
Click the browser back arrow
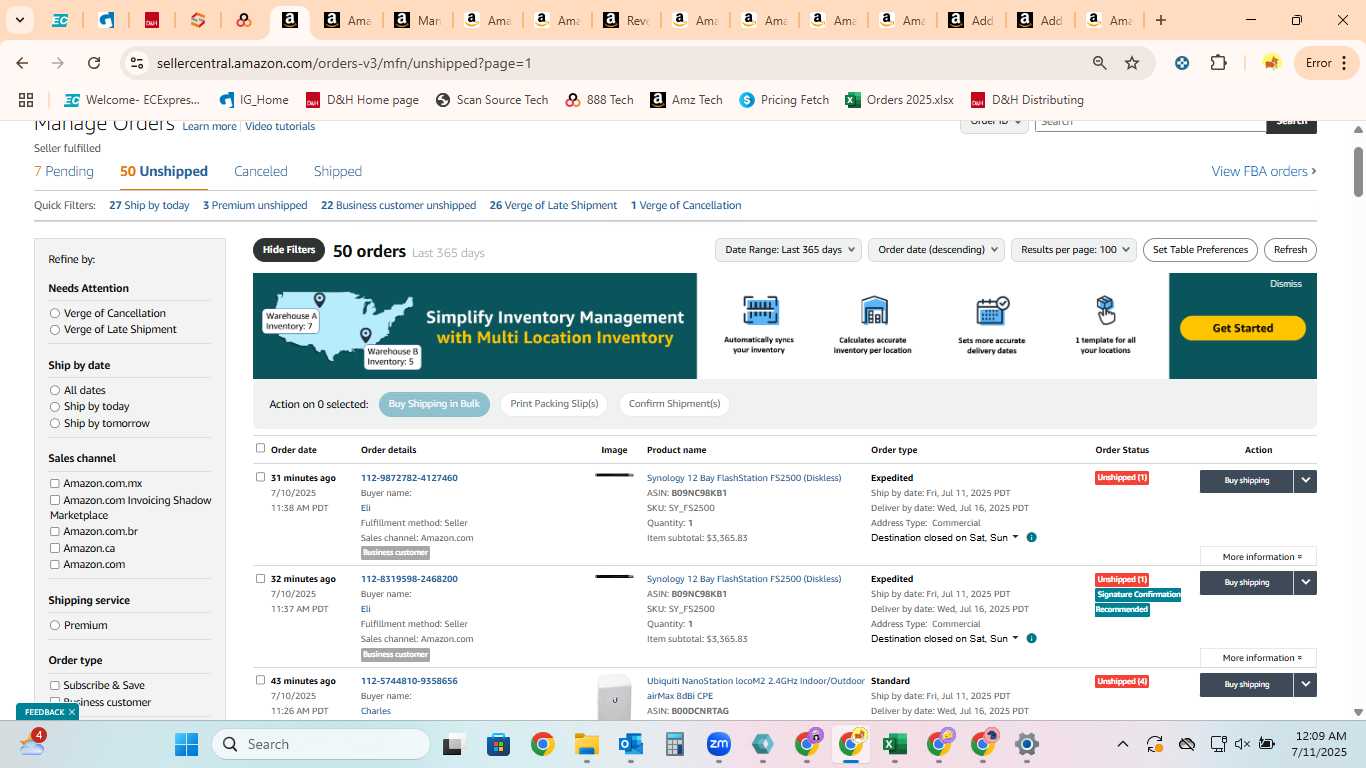(22, 63)
